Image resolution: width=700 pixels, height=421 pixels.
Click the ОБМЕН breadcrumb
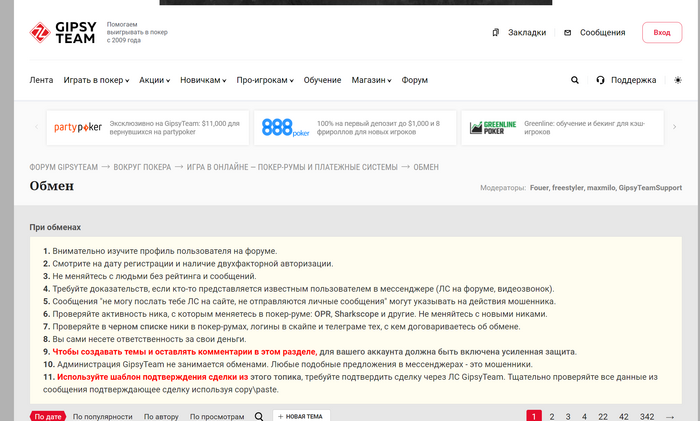click(x=426, y=167)
